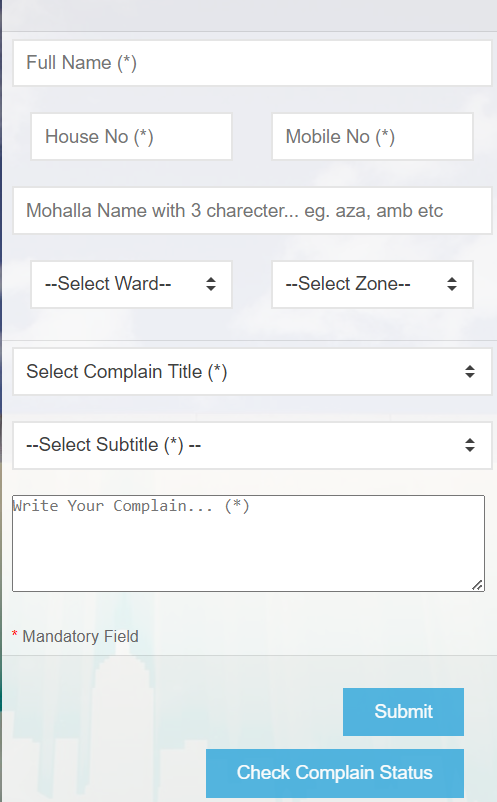Click the arrows icon on Complain Title

[x=469, y=371]
